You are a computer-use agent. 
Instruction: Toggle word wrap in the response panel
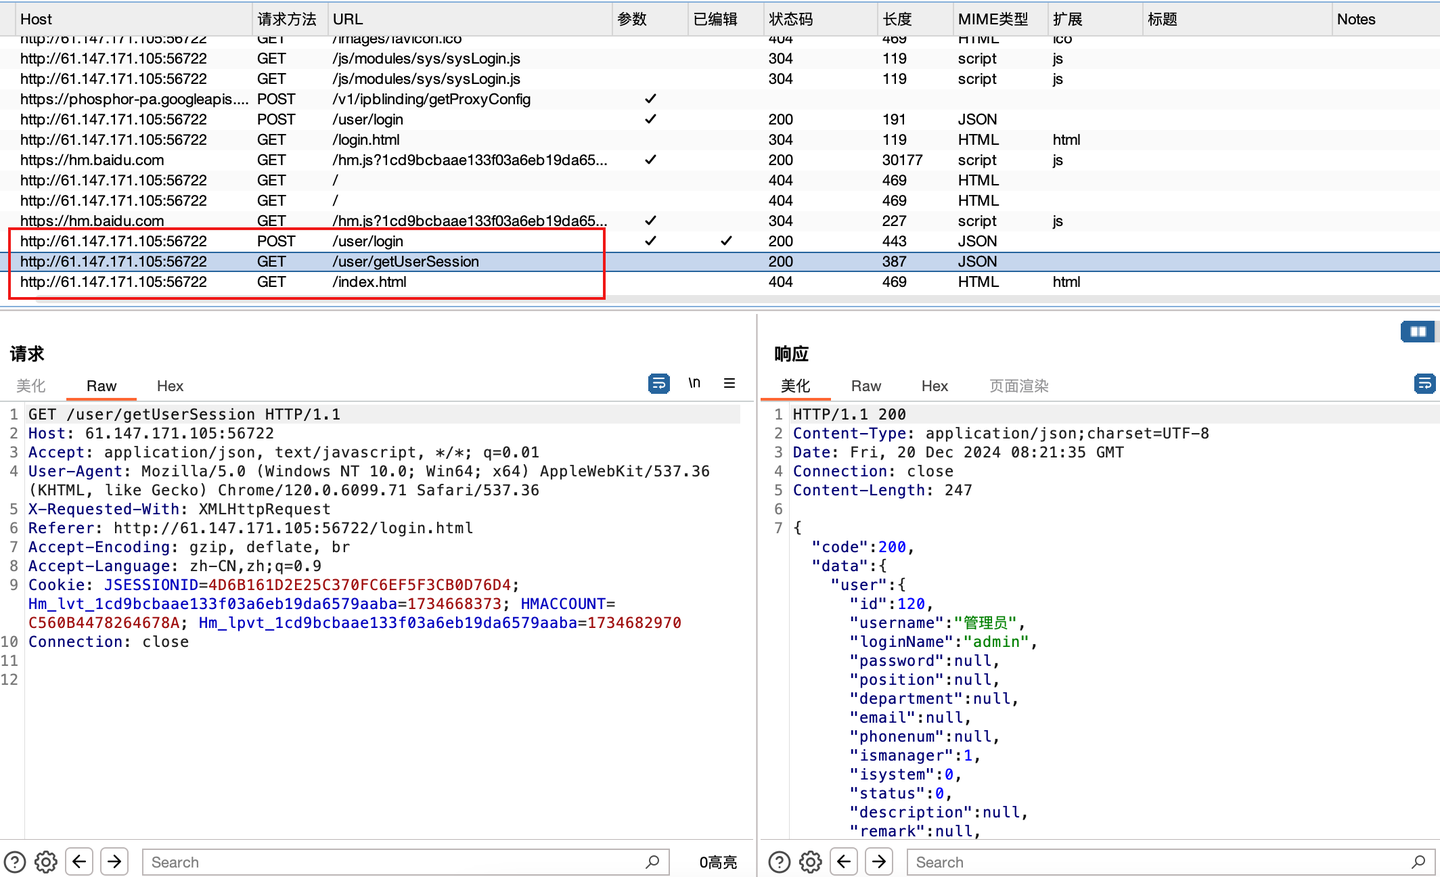click(1424, 383)
